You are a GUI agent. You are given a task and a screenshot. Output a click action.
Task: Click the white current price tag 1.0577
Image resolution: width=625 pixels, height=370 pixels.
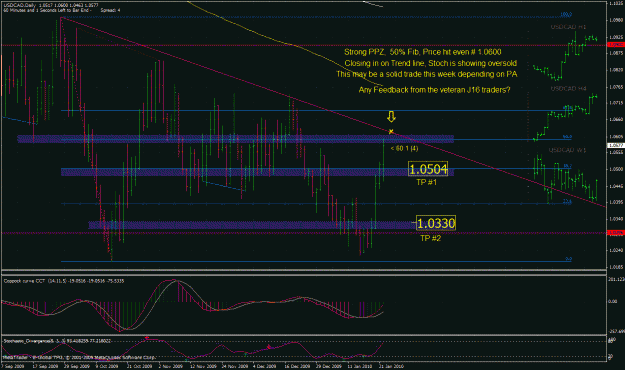616,146
